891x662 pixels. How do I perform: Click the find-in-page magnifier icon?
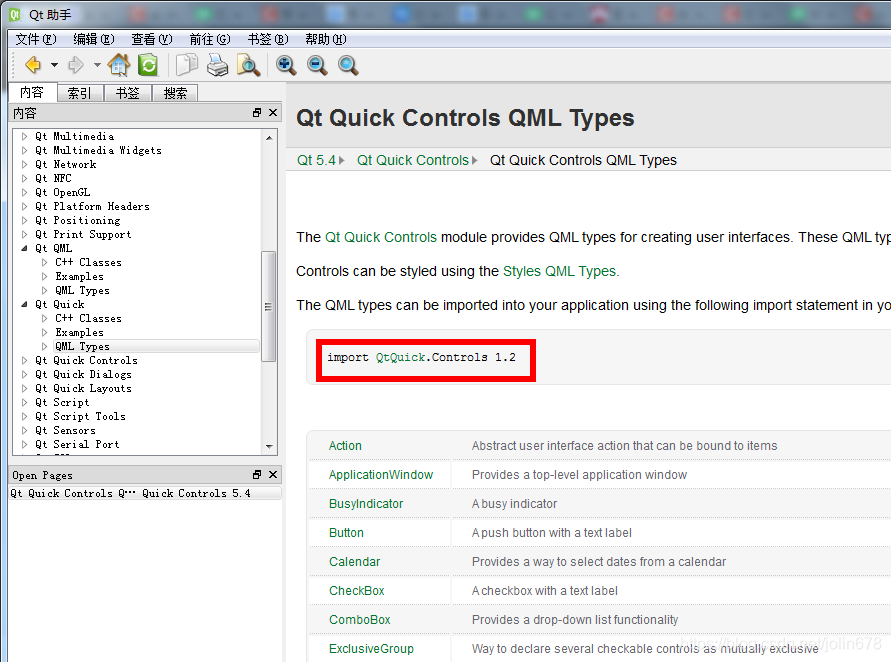[249, 65]
